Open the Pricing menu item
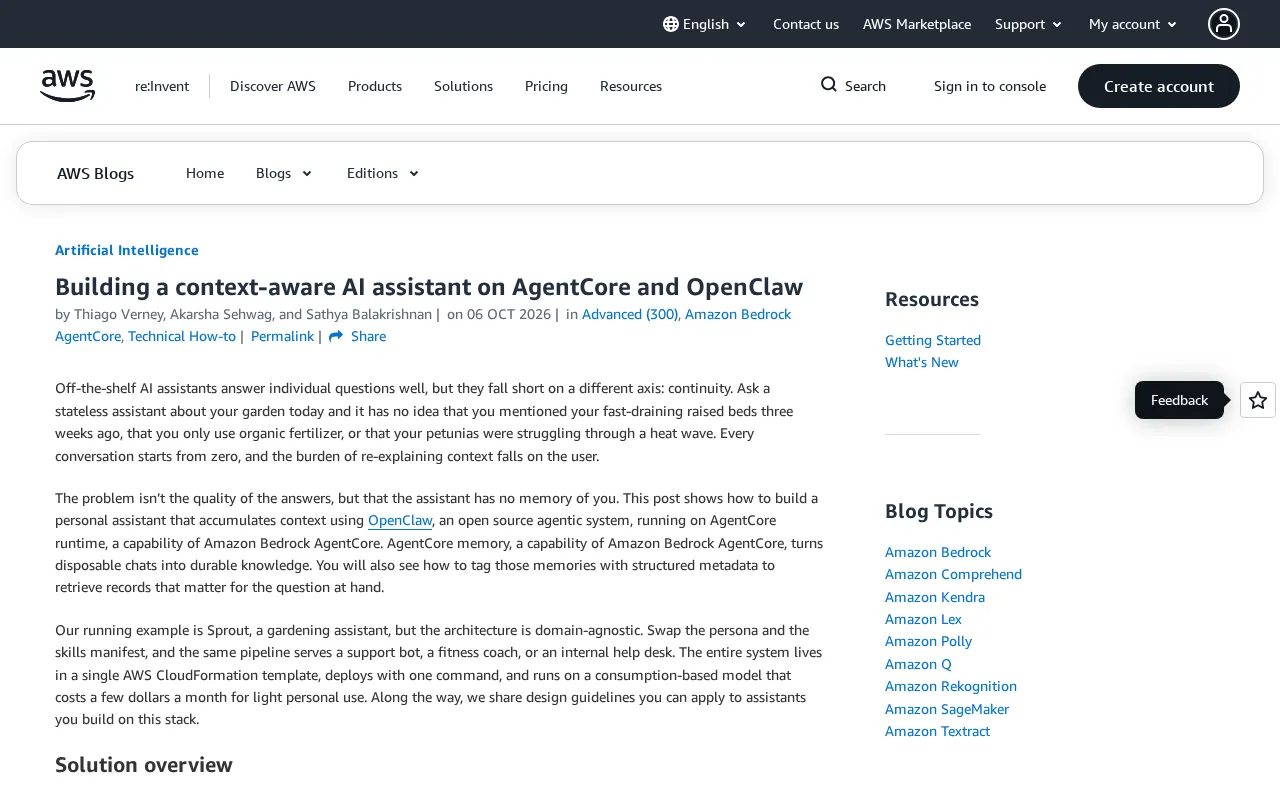 [546, 86]
